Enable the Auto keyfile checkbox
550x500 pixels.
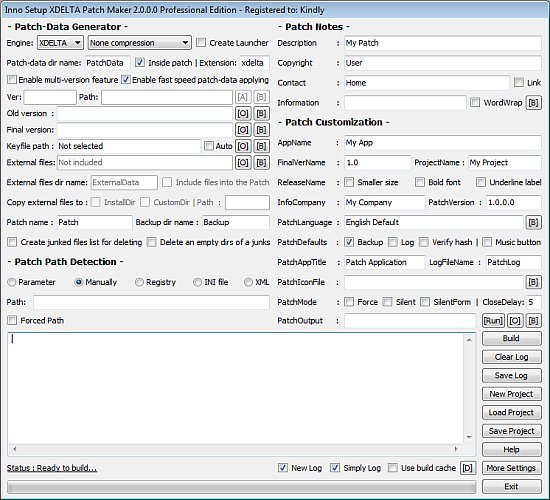point(209,146)
